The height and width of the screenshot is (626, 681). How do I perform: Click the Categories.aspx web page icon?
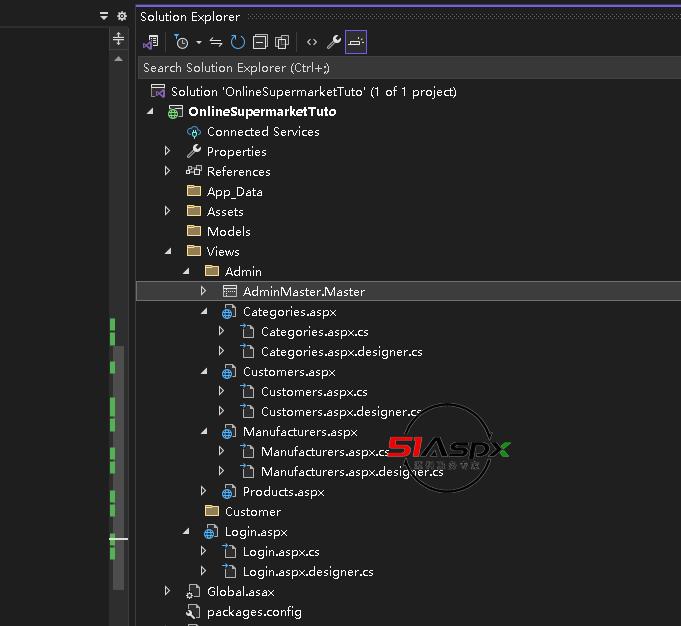pyautogui.click(x=229, y=311)
